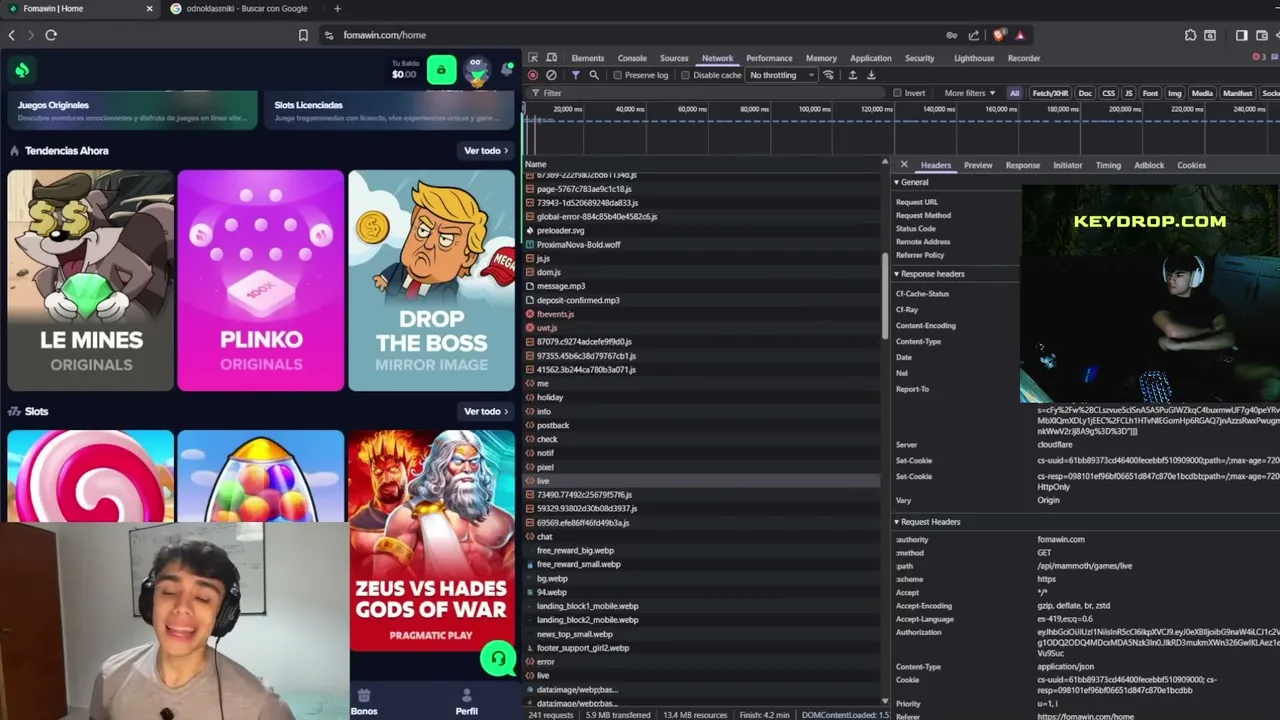Open the Drop the Boss game

coord(432,280)
